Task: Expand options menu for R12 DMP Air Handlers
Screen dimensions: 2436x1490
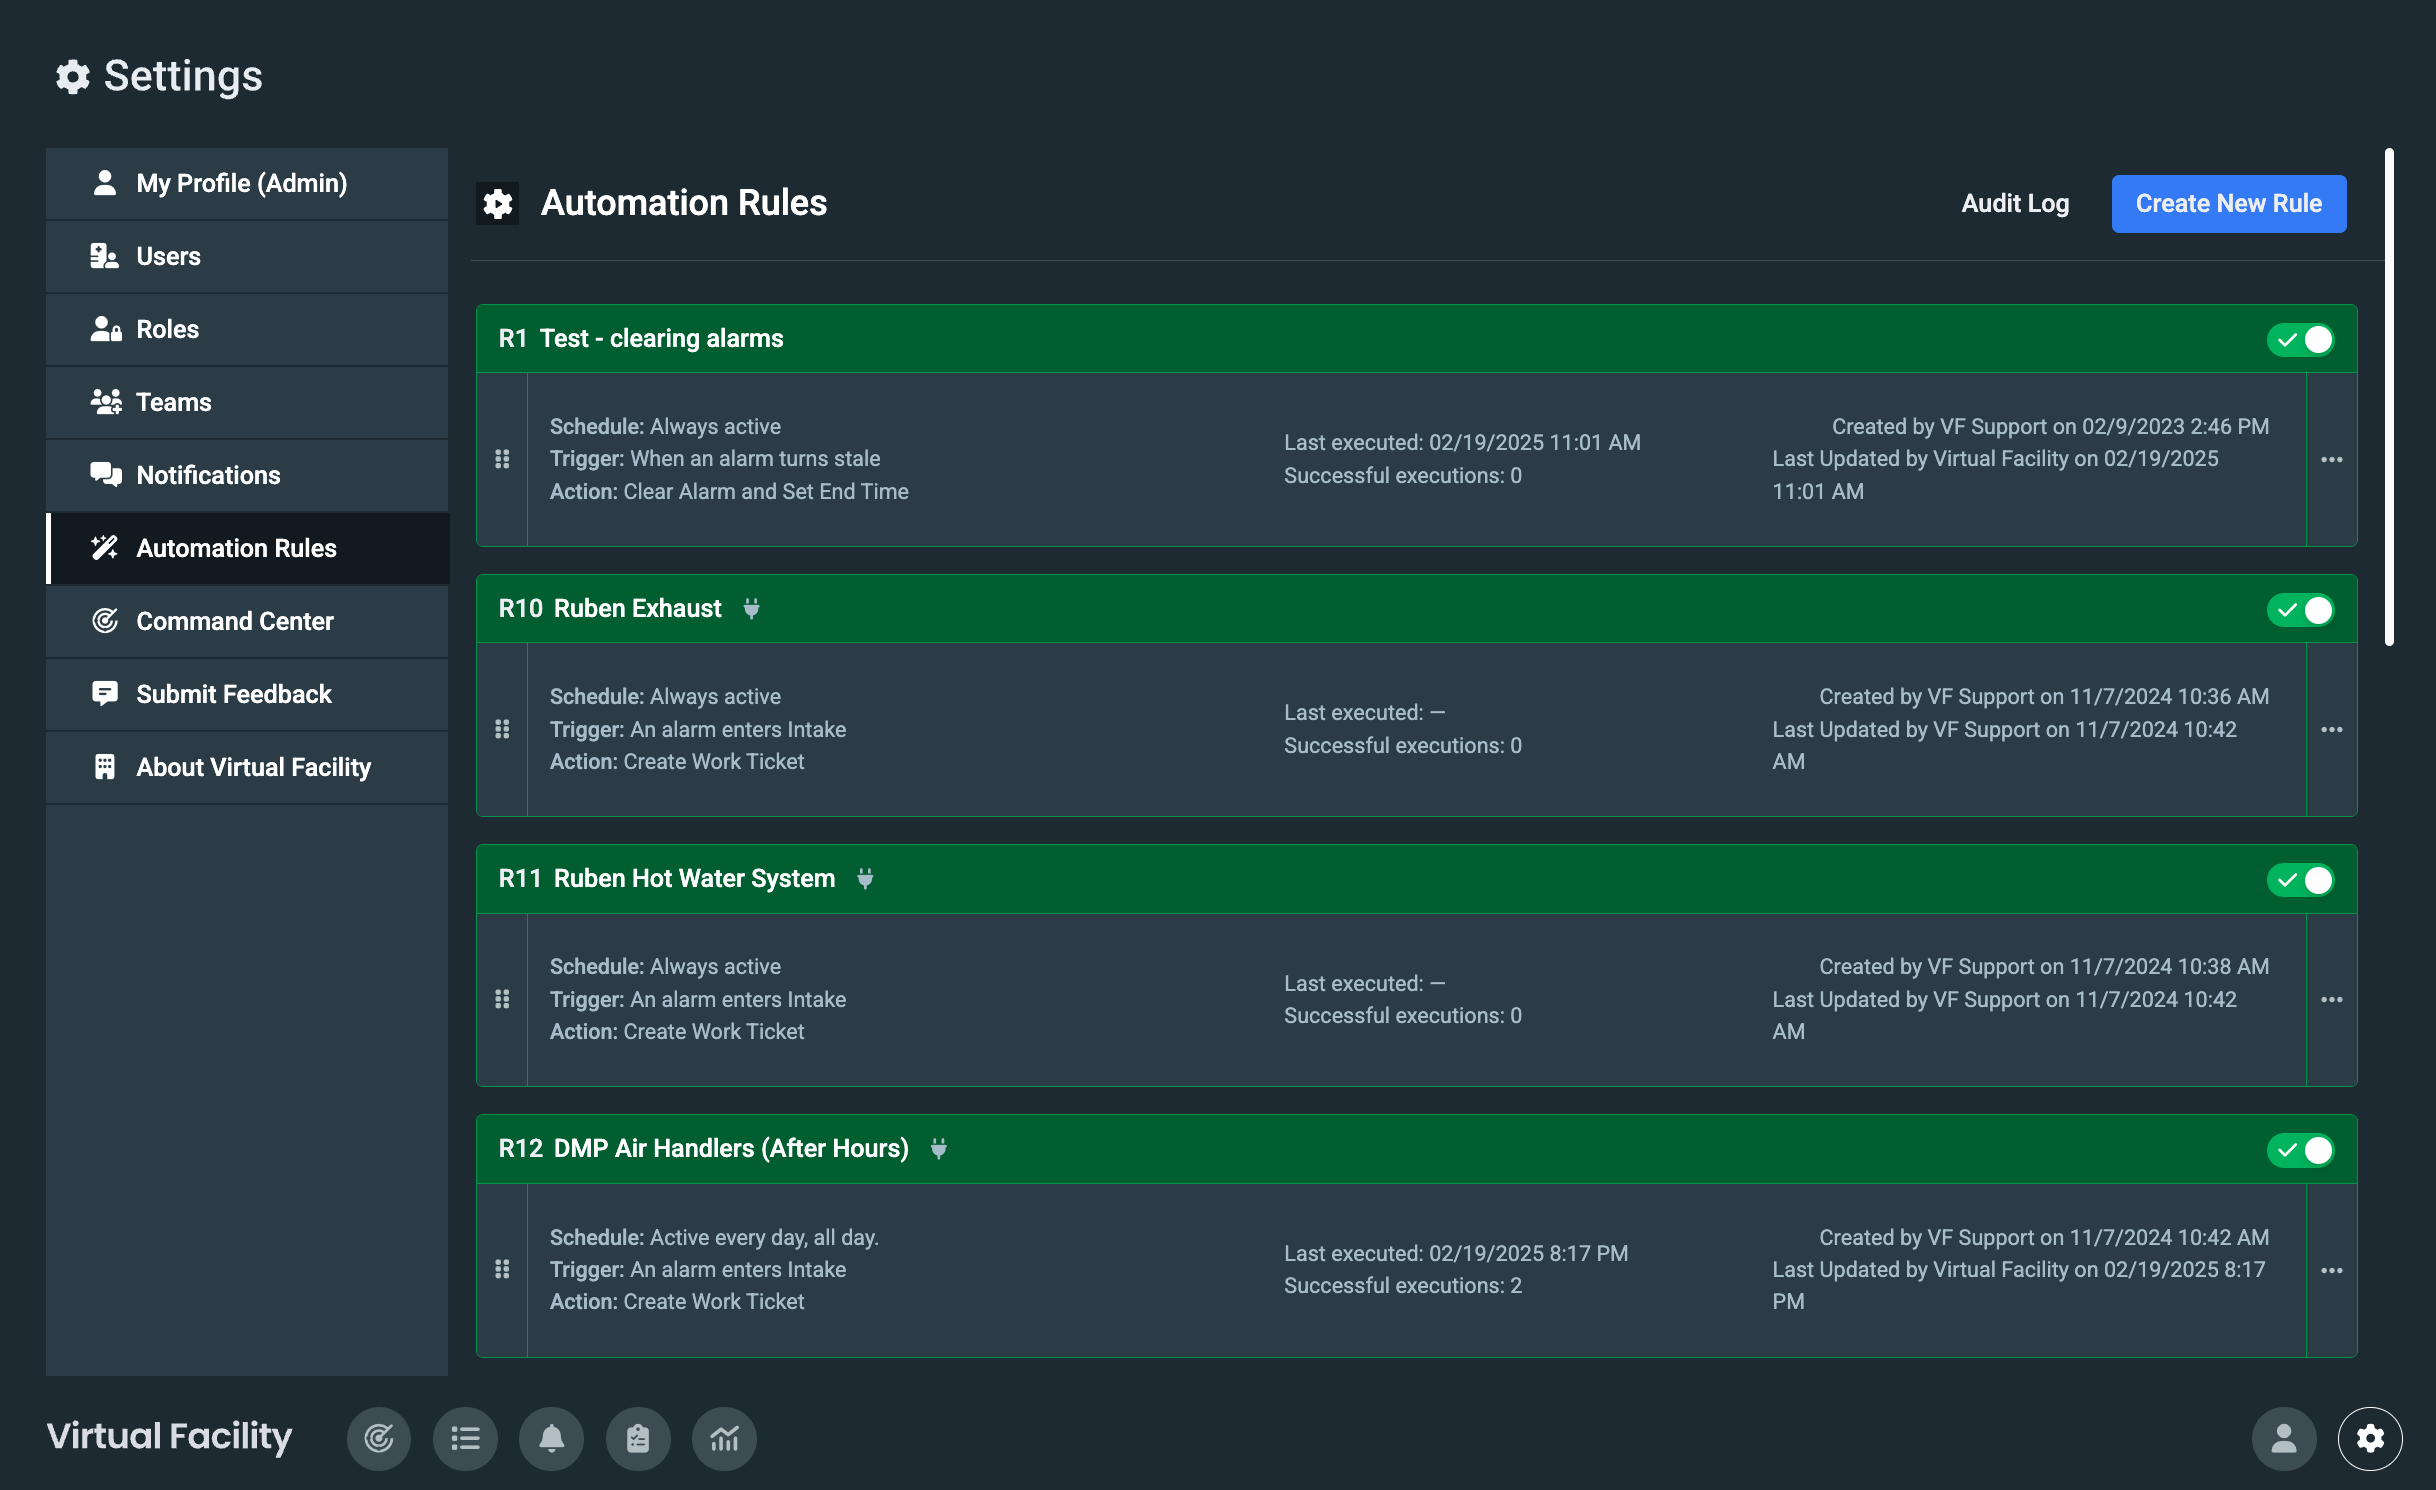Action: click(2332, 1270)
